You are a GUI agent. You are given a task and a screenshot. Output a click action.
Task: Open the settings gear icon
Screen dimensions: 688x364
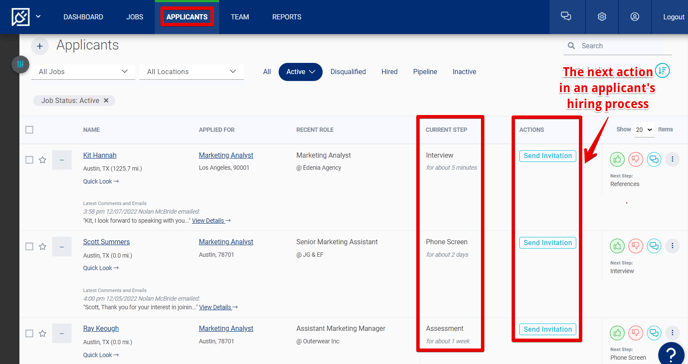pos(602,17)
